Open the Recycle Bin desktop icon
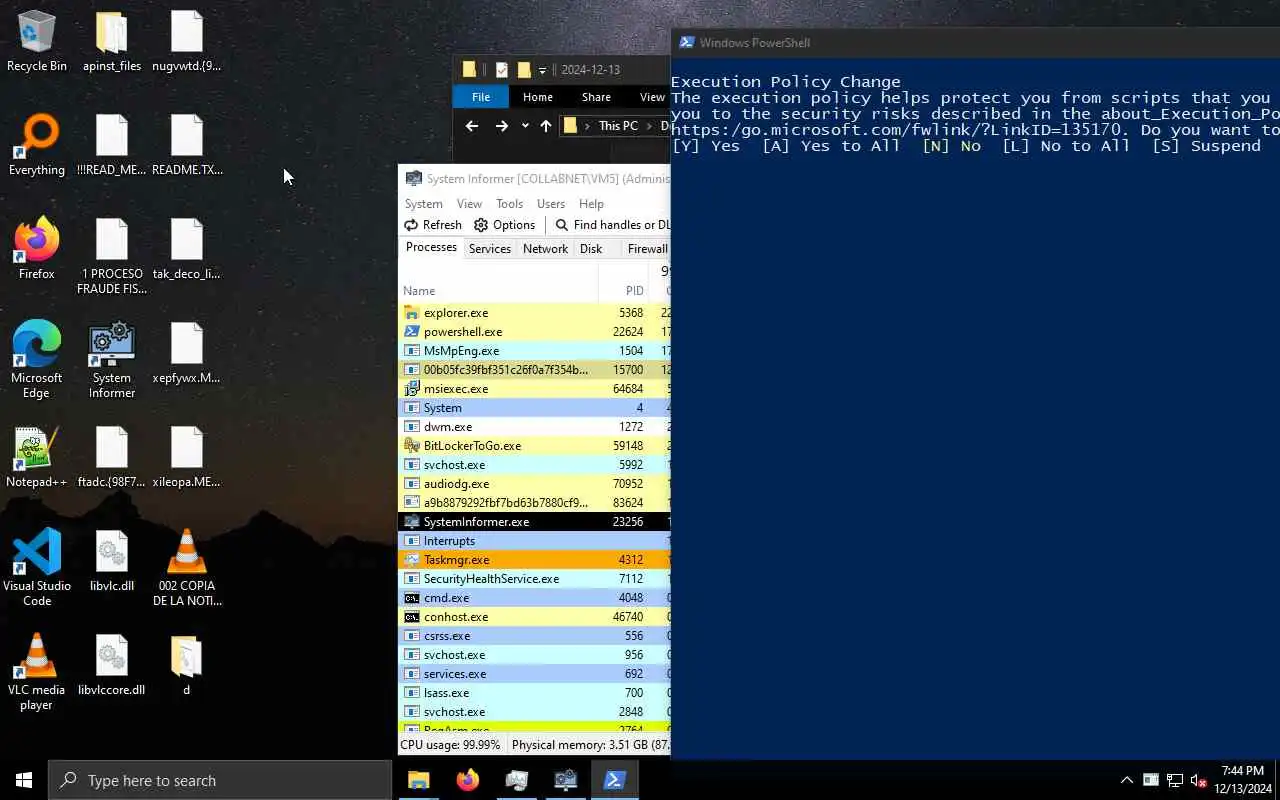Screen dimensions: 1280x800 coord(37,42)
